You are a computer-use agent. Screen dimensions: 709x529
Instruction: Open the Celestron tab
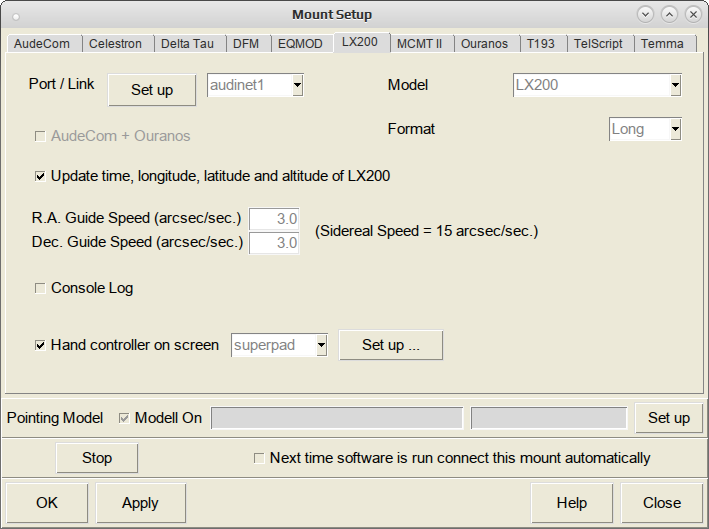(x=115, y=44)
